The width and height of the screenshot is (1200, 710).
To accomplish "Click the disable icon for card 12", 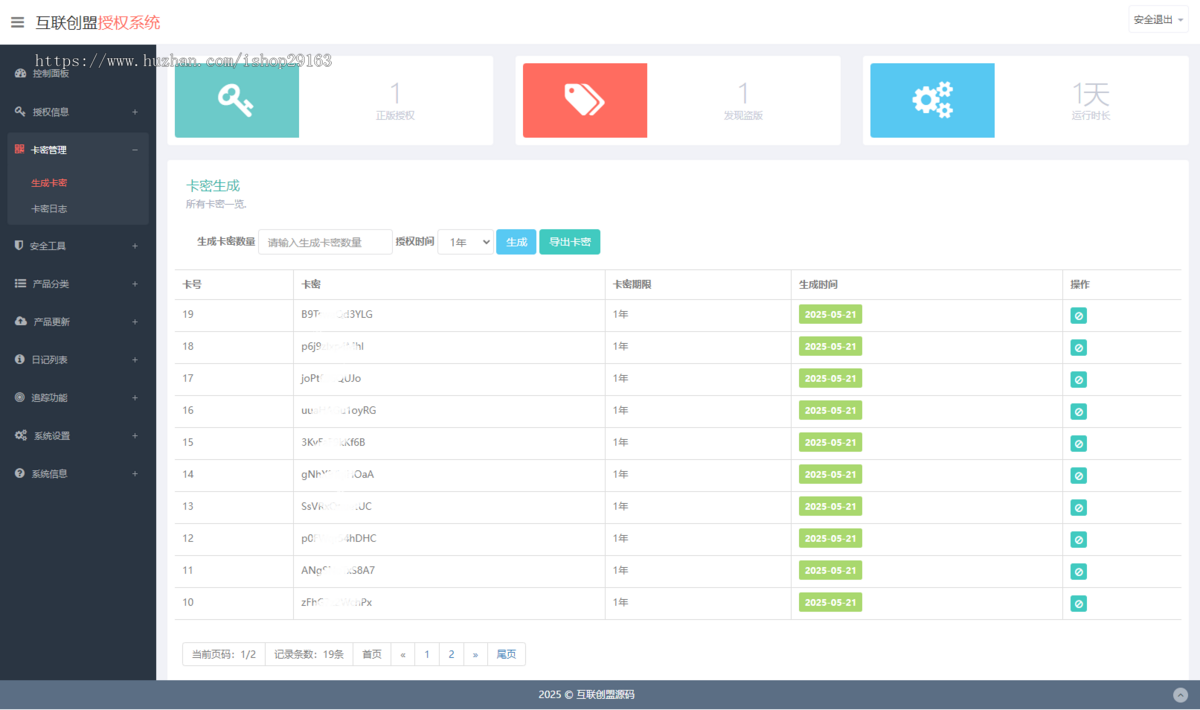I will 1078,540.
